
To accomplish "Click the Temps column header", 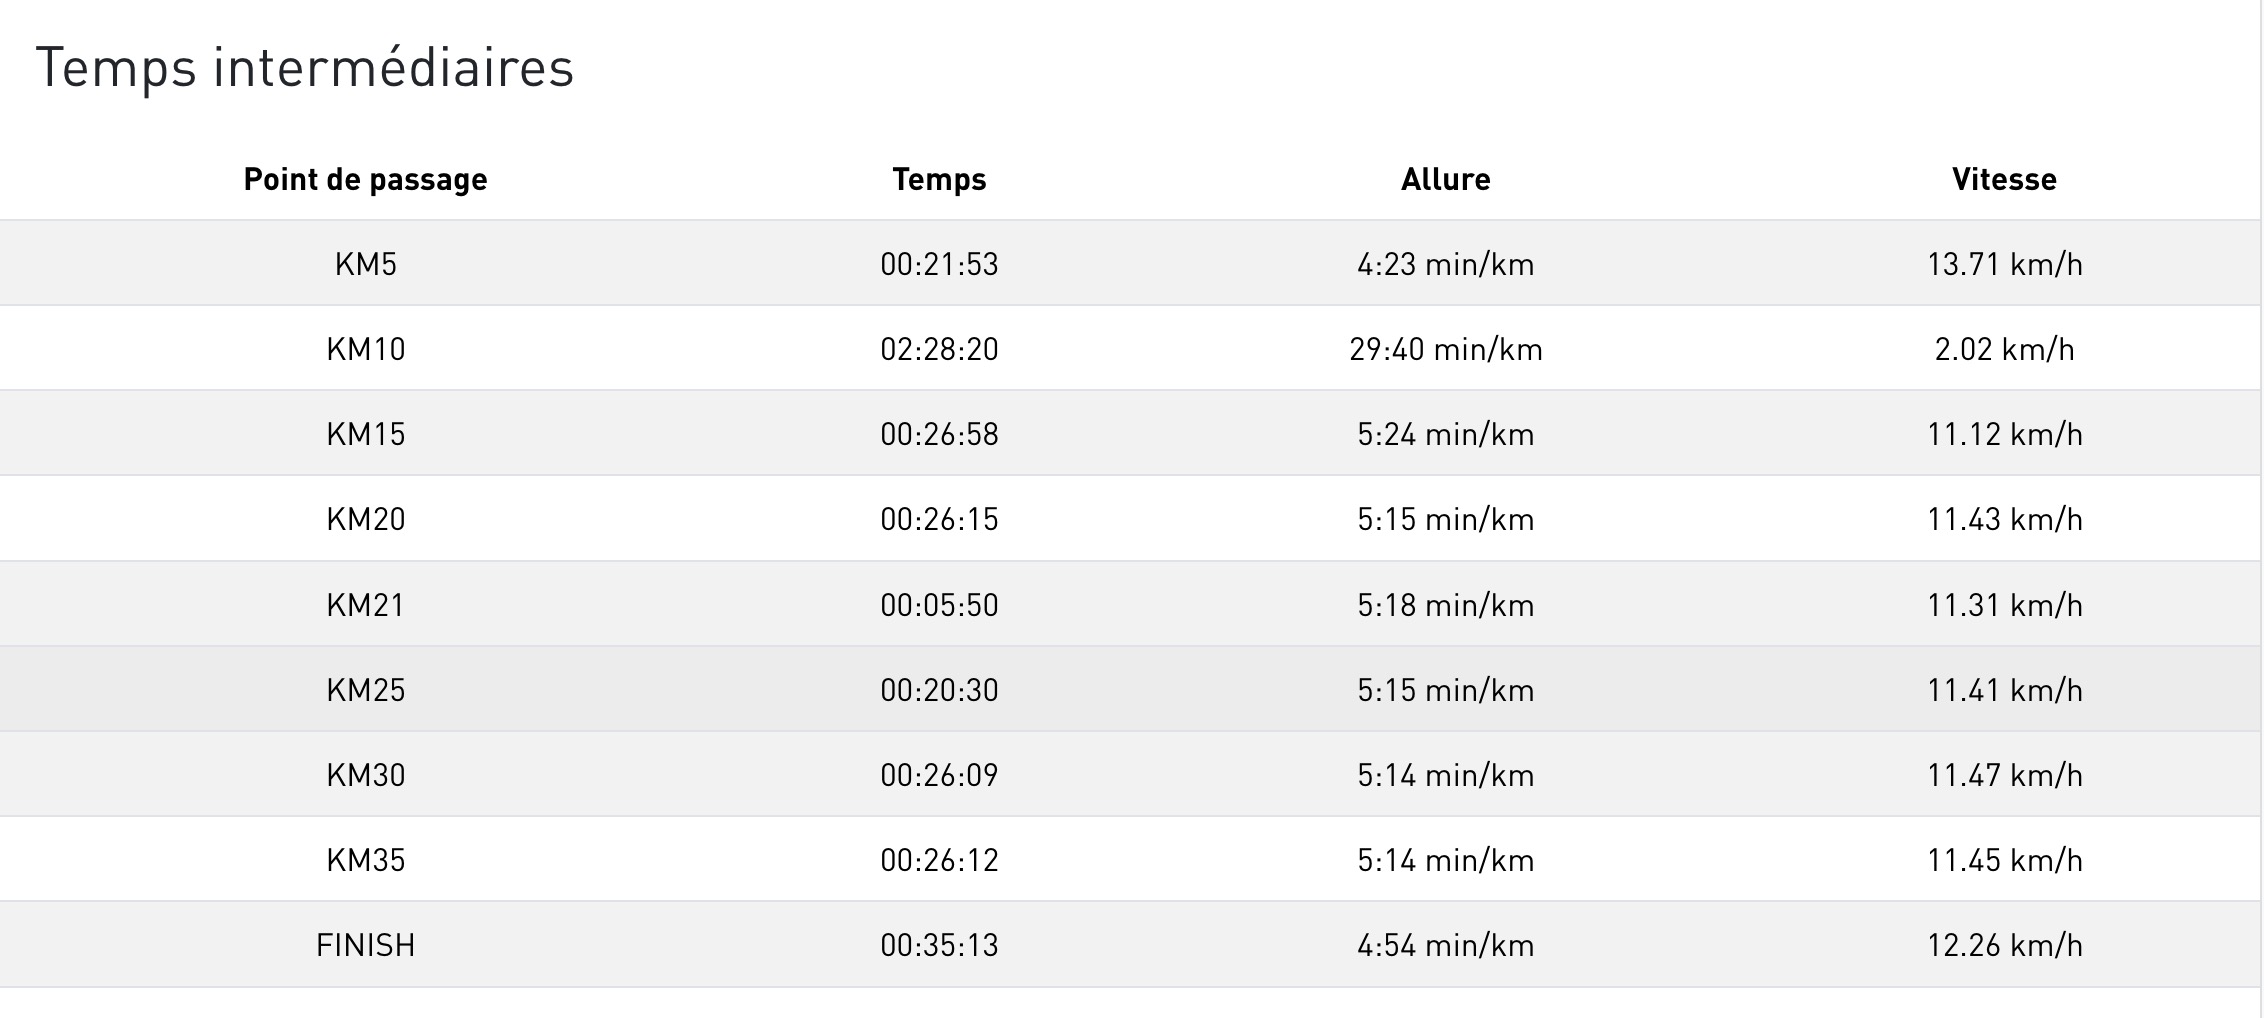I will pos(939,179).
